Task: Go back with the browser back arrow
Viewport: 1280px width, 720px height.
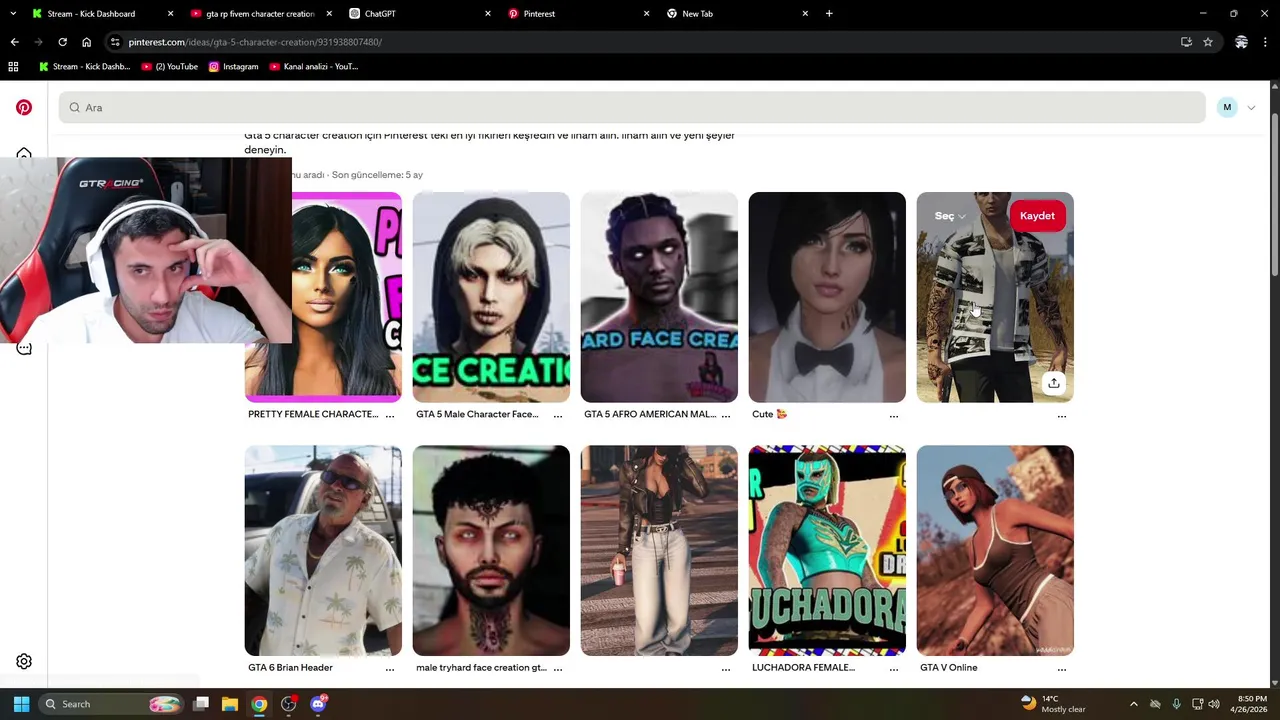Action: point(14,42)
